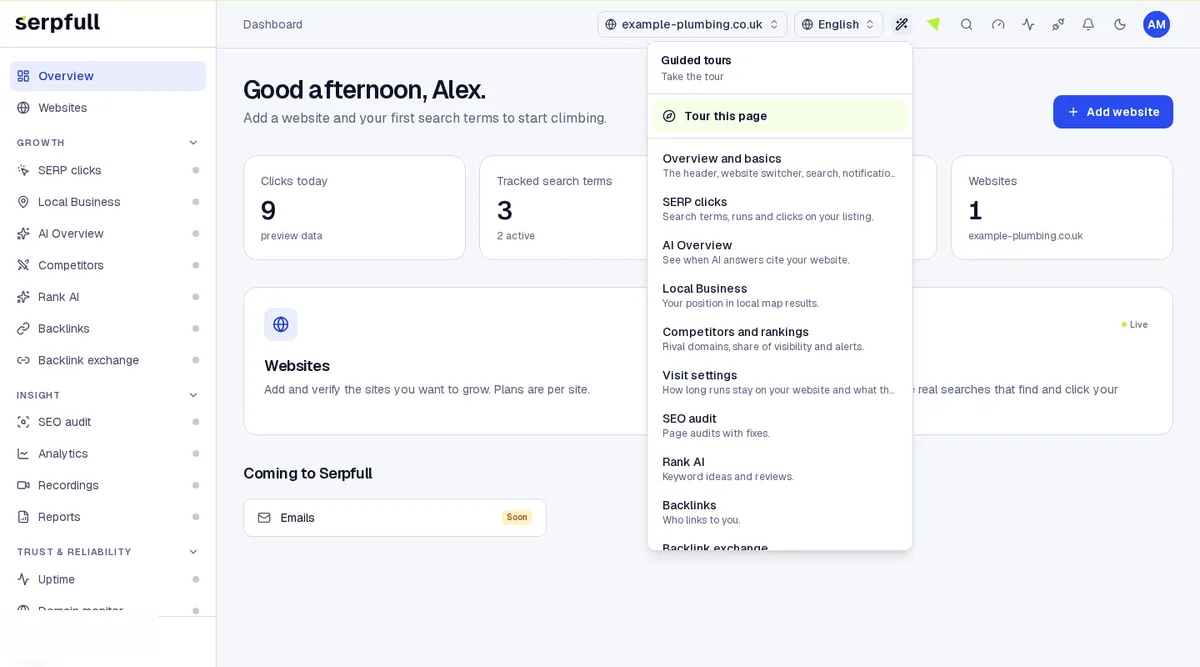Click the Reports document icon in sidebar
Screen dimensions: 1200x667
click(x=23, y=517)
